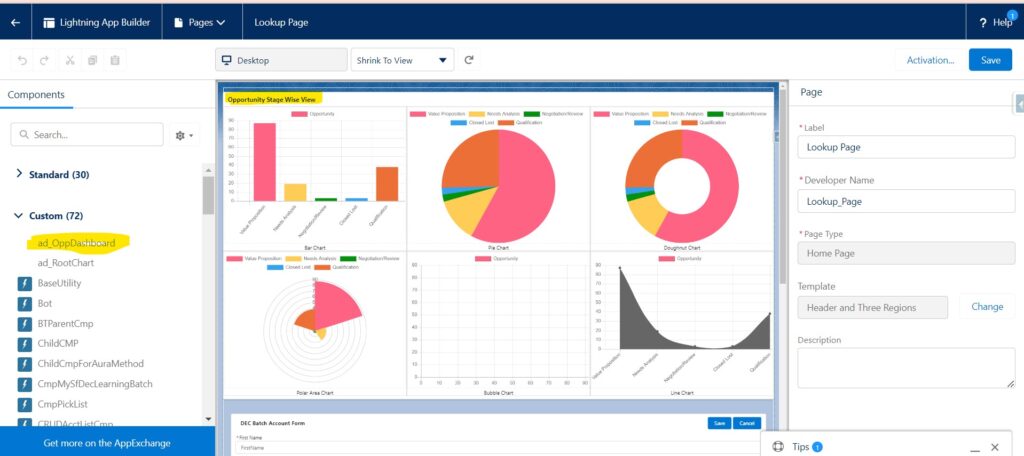Select the ad_OppDashboard component
Image resolution: width=1024 pixels, height=456 pixels.
point(76,243)
